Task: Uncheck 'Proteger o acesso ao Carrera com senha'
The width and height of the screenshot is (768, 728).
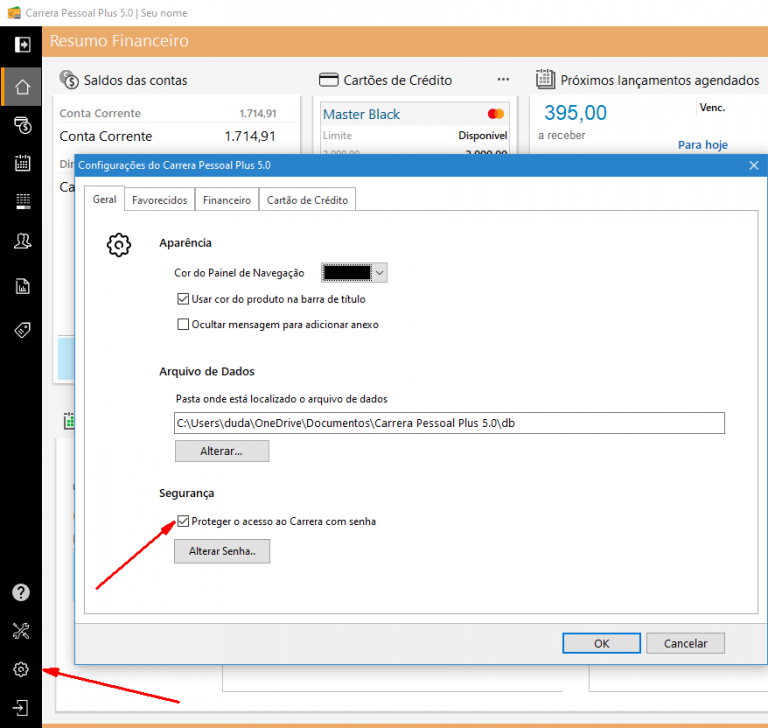Action: click(x=183, y=521)
